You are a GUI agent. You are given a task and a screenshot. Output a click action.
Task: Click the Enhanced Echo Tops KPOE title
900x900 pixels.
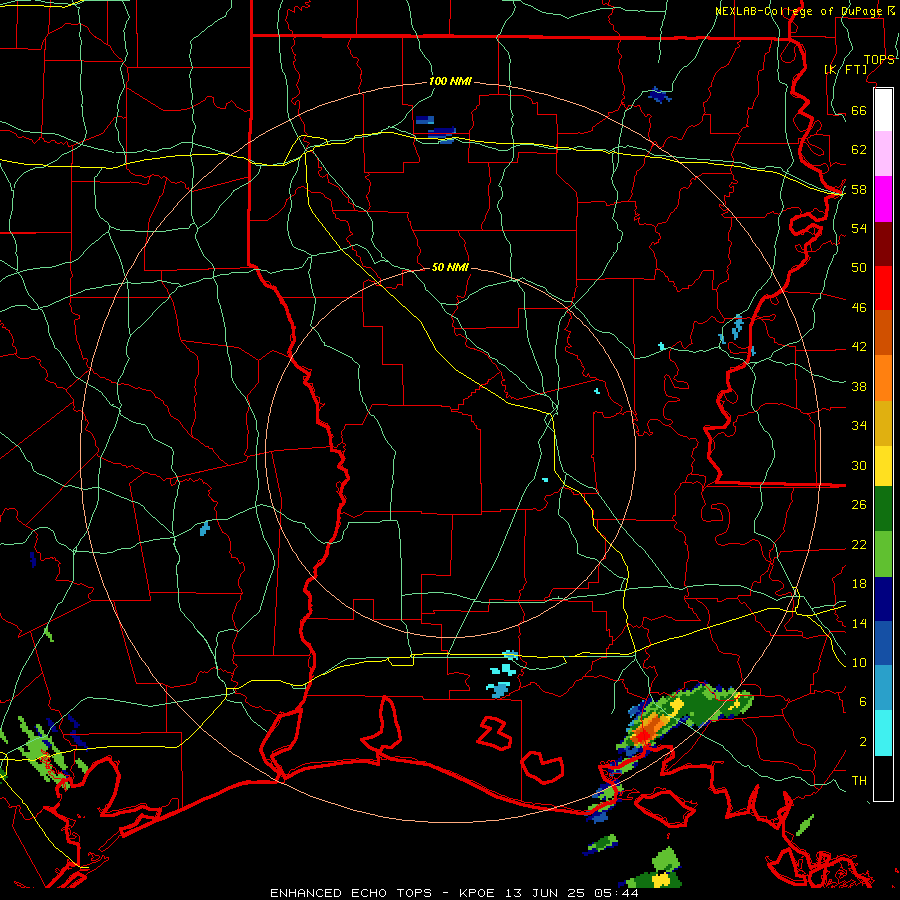click(454, 893)
